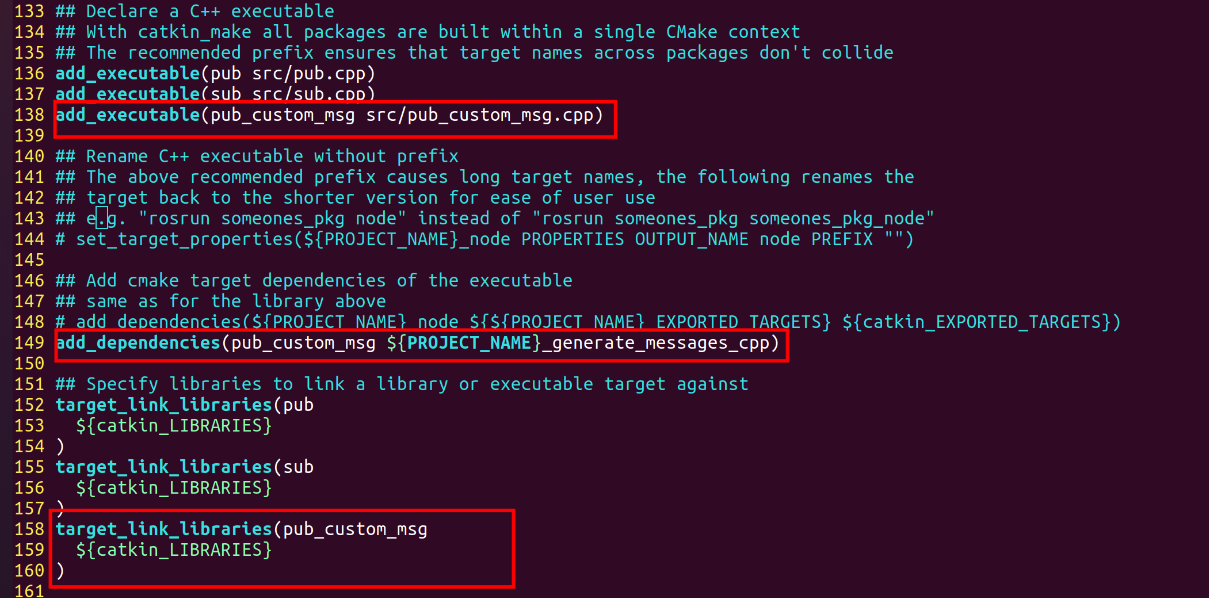1209x598 pixels.
Task: Click the cursor block in 'e.g.' line 143
Action: pyautogui.click(x=102, y=218)
